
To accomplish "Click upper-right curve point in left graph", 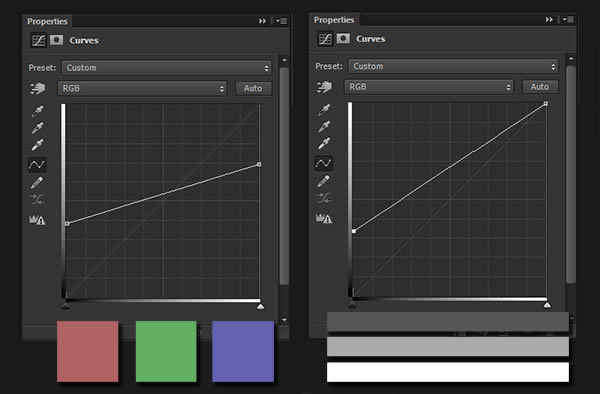I will coord(259,164).
